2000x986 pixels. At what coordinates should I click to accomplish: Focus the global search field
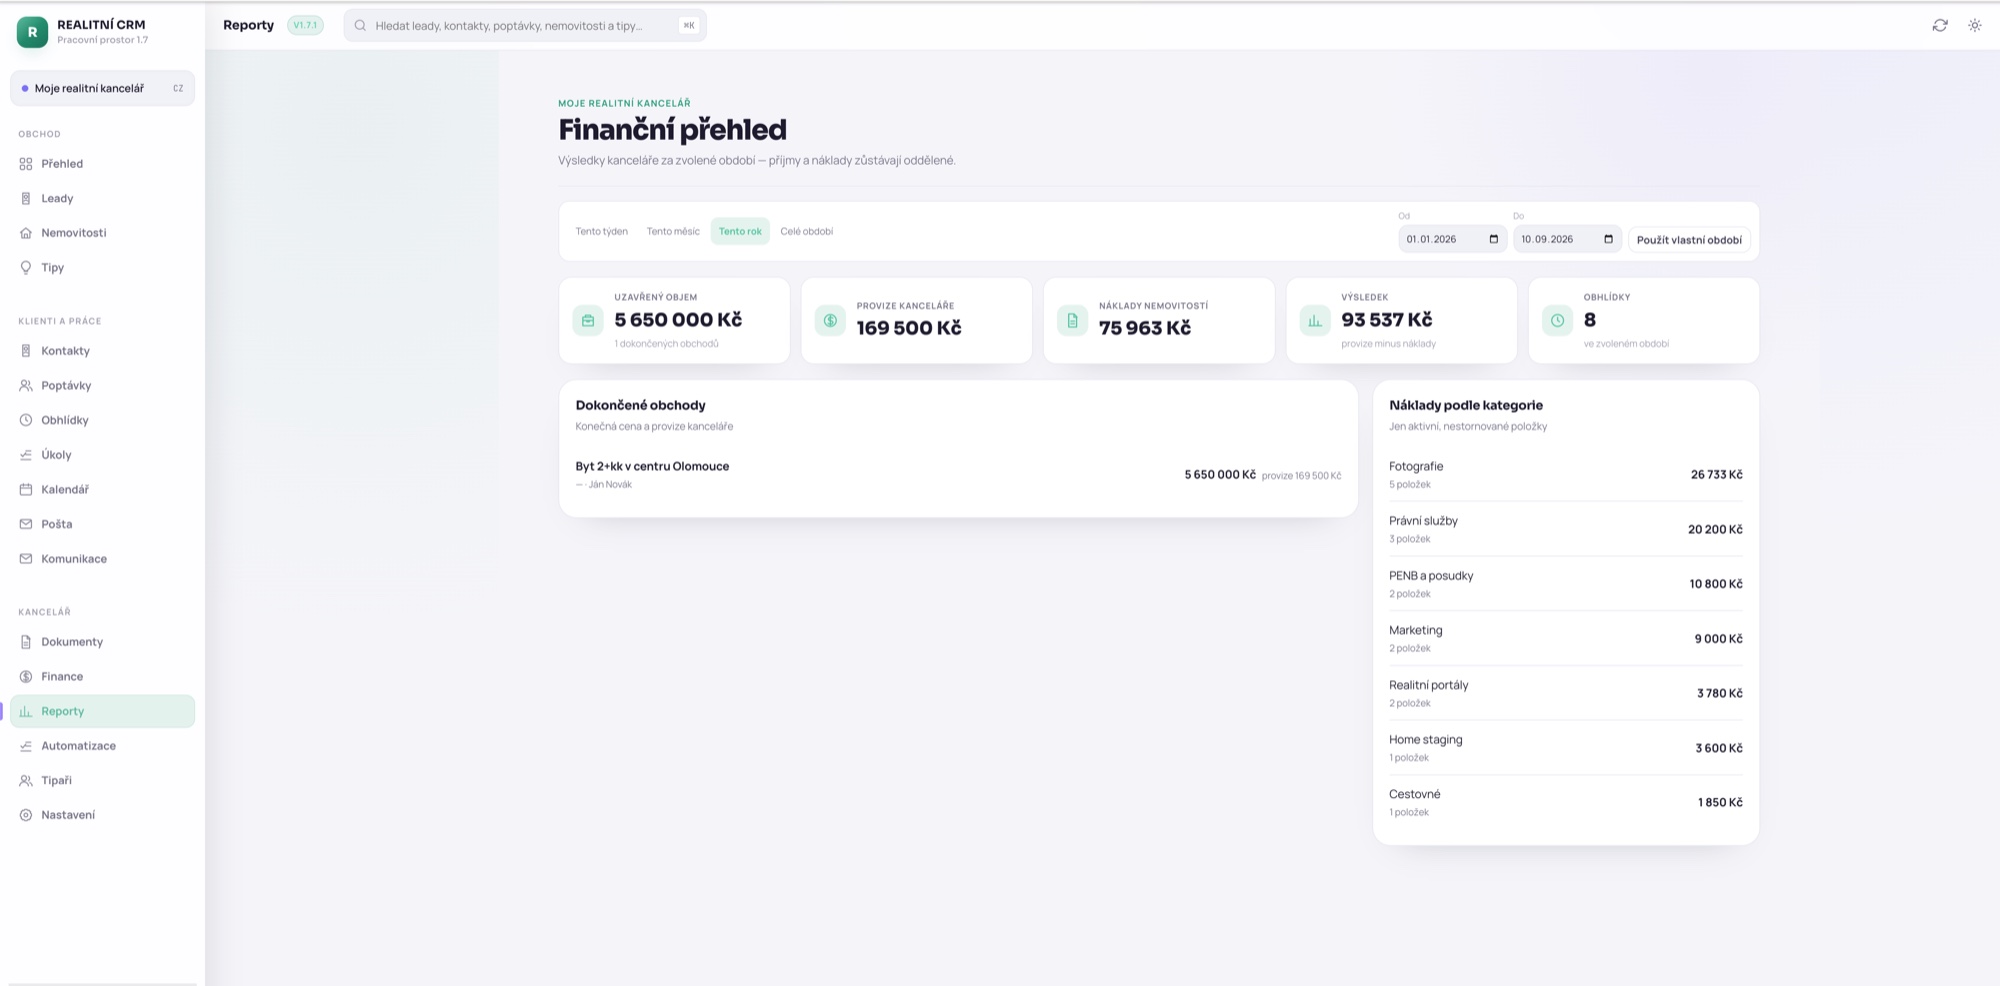click(x=525, y=26)
